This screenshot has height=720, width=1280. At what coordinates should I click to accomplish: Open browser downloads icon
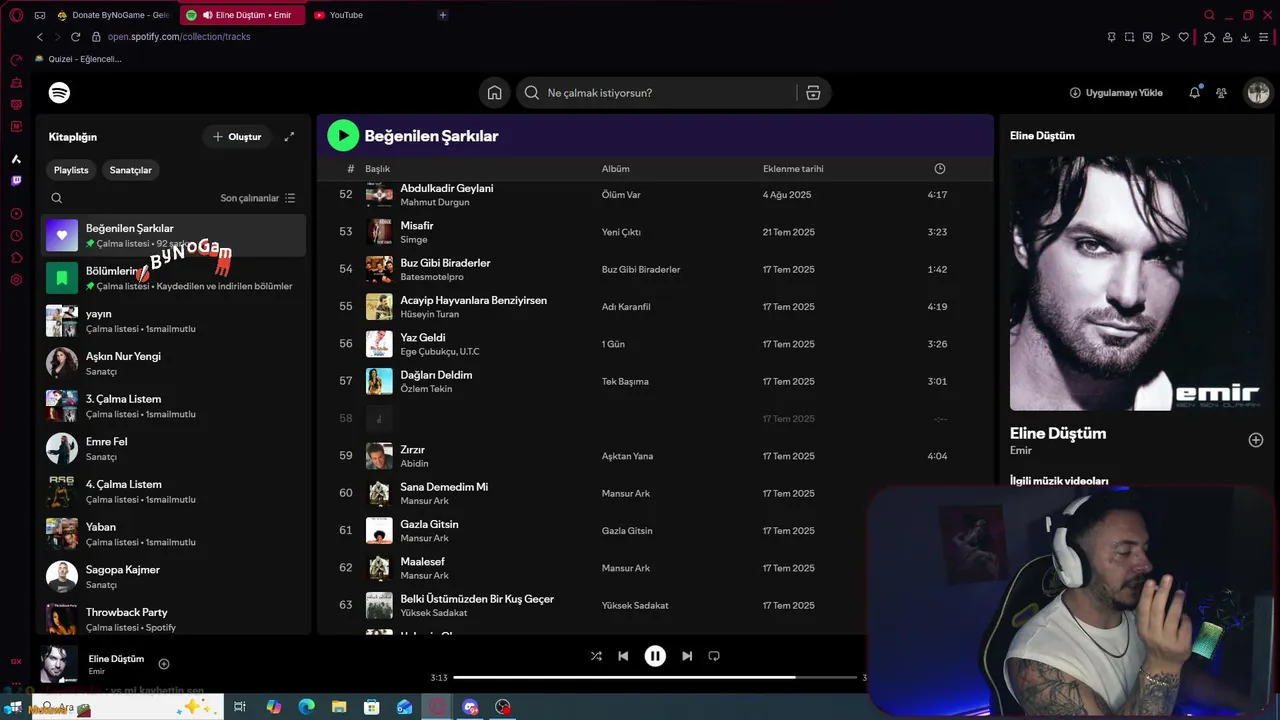(1246, 37)
